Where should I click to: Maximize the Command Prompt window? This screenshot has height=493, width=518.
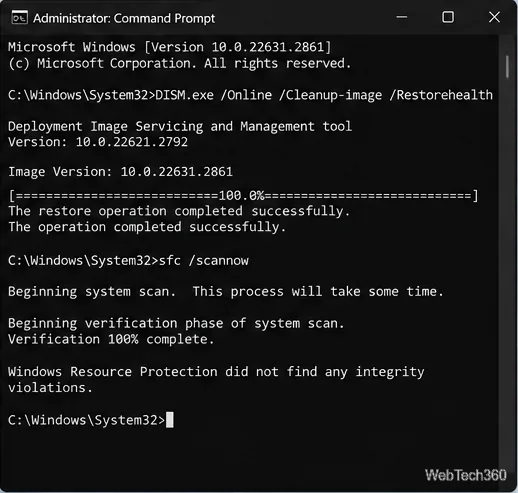pos(448,17)
